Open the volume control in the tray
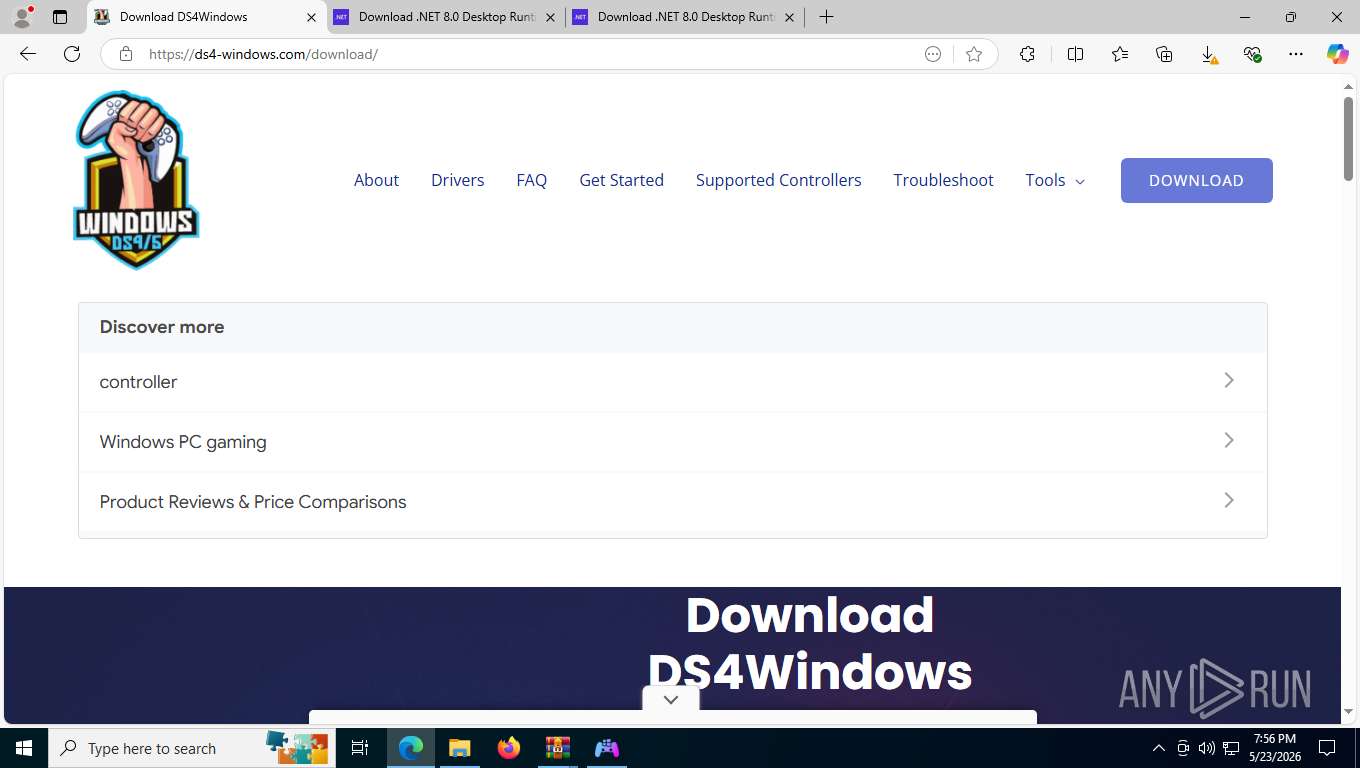The width and height of the screenshot is (1360, 768). click(x=1207, y=748)
